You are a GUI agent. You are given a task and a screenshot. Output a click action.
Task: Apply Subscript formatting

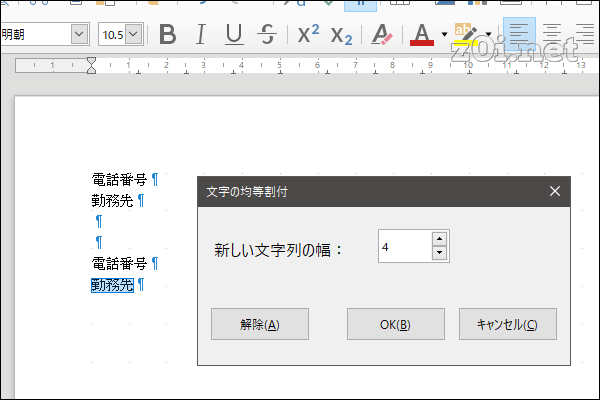point(341,34)
